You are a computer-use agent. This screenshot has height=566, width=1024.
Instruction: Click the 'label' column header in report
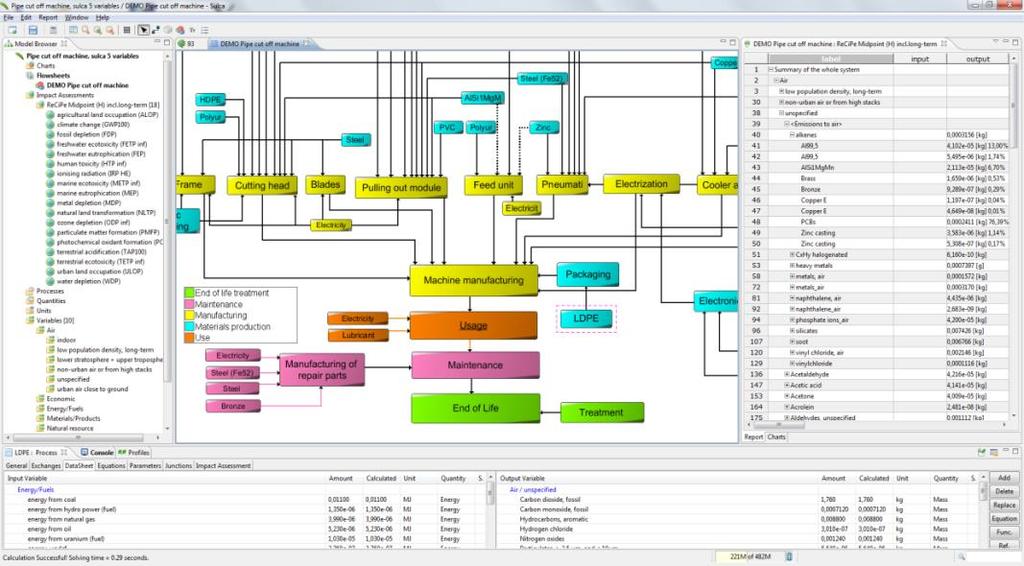click(x=831, y=59)
